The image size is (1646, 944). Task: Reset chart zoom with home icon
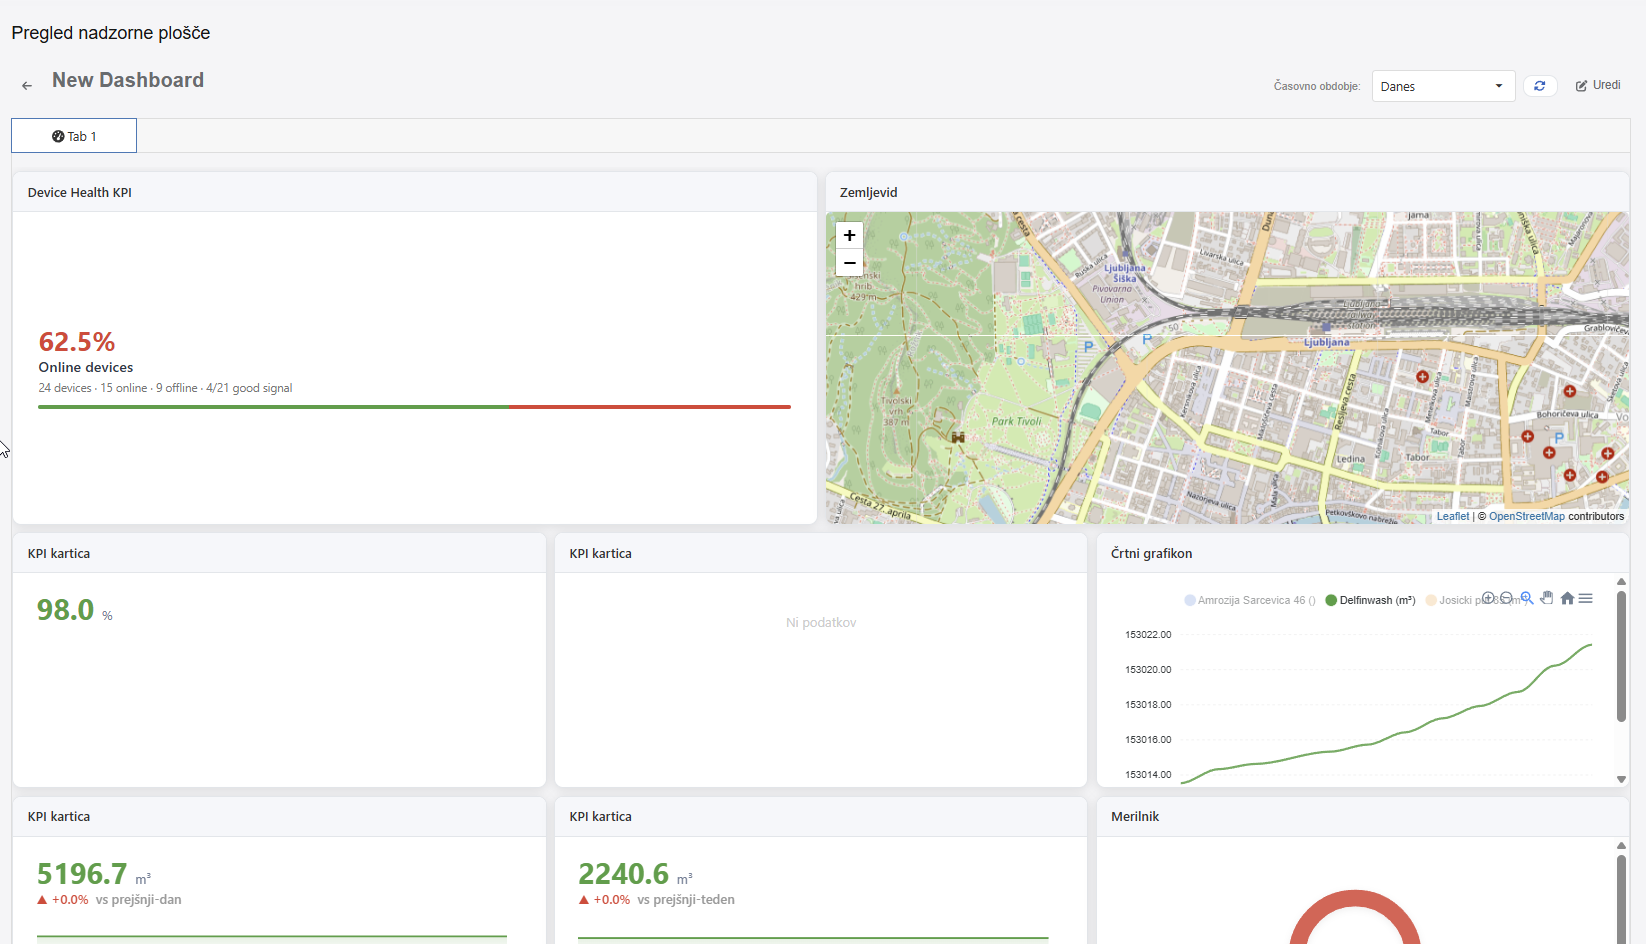click(1567, 598)
